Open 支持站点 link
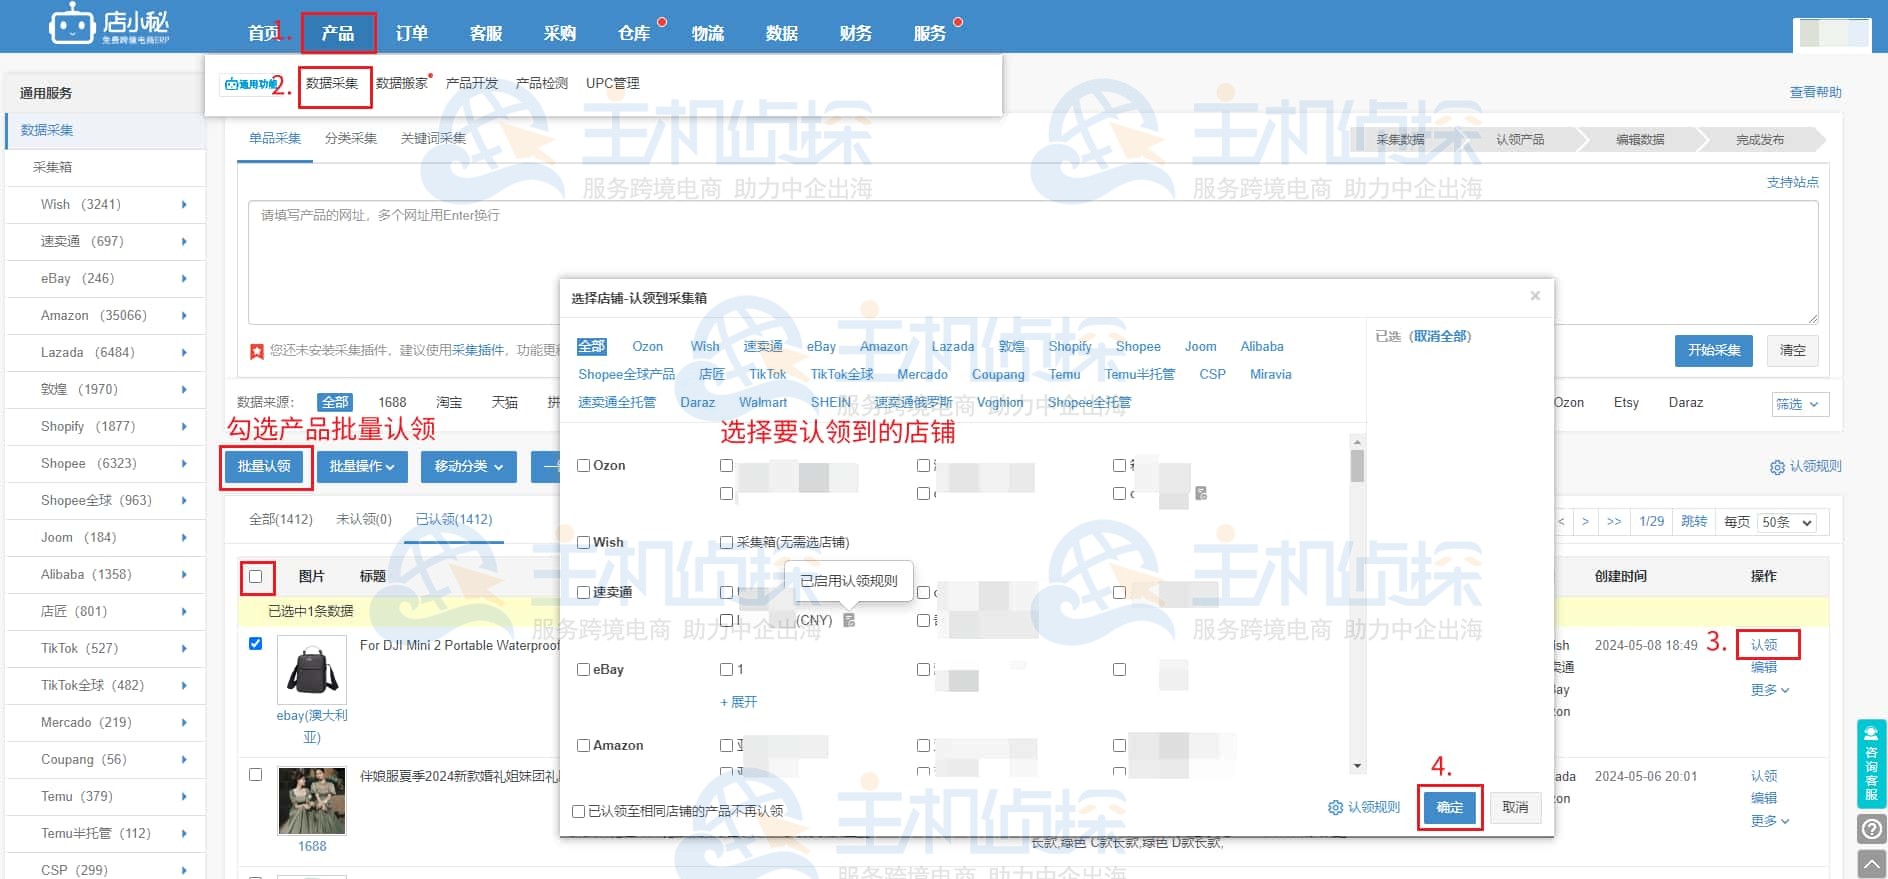This screenshot has width=1888, height=879. tap(1793, 182)
